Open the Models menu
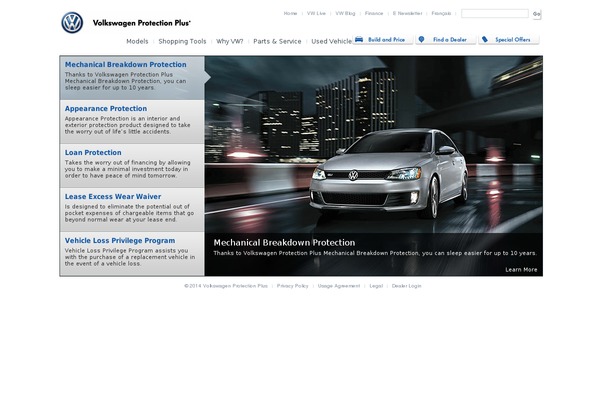This screenshot has height=400, width=600. tap(137, 41)
